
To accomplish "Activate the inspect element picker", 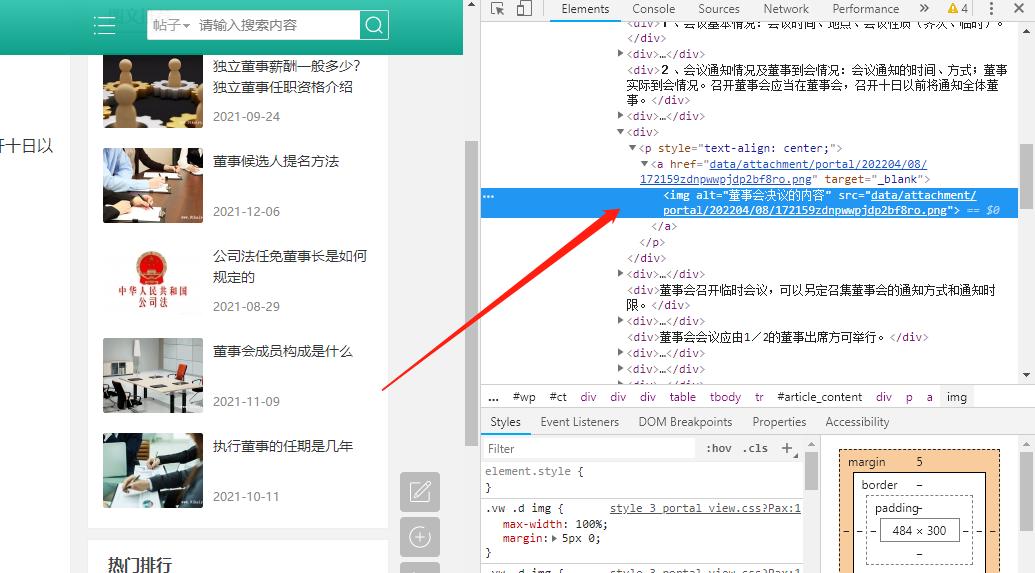I will (498, 9).
